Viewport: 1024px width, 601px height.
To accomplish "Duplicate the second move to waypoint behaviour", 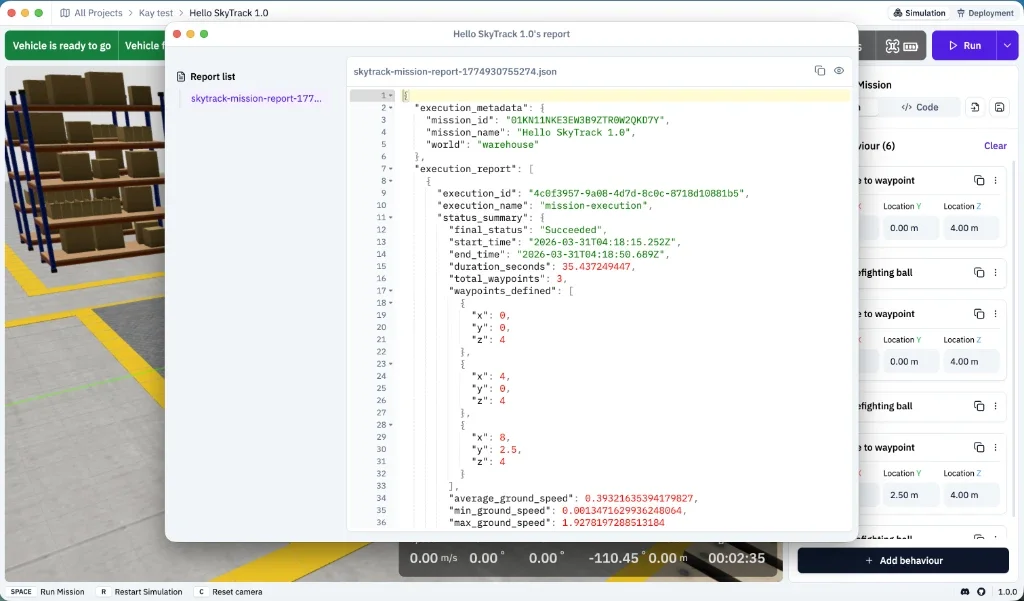I will (x=979, y=314).
